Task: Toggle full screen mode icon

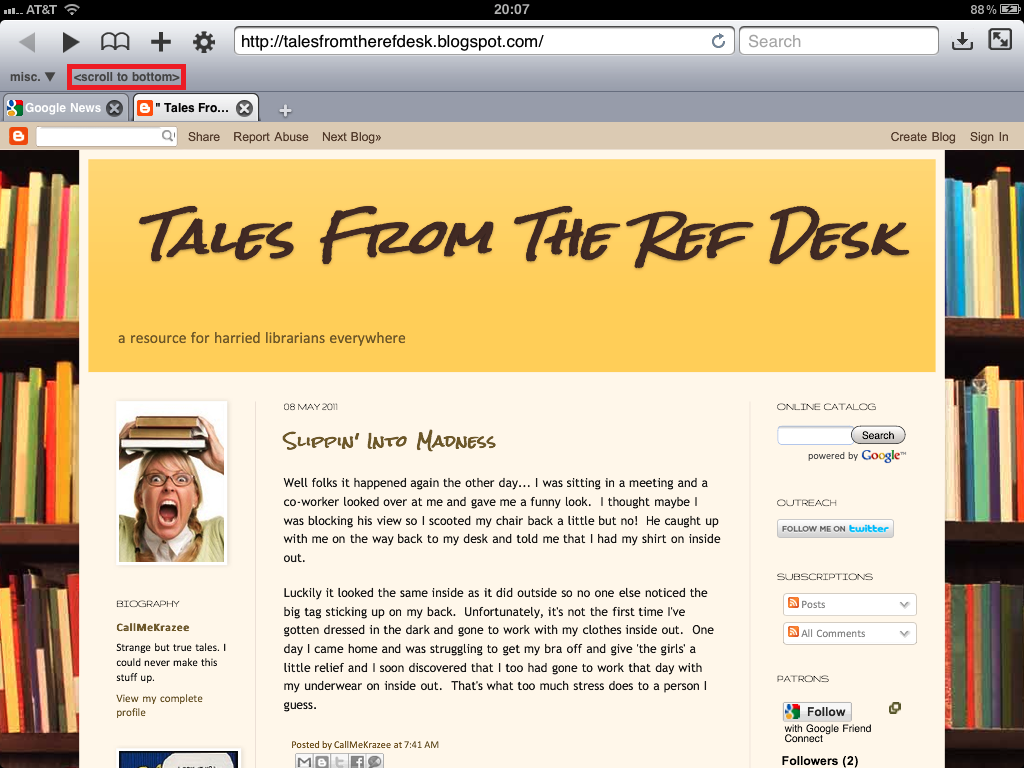Action: [999, 40]
